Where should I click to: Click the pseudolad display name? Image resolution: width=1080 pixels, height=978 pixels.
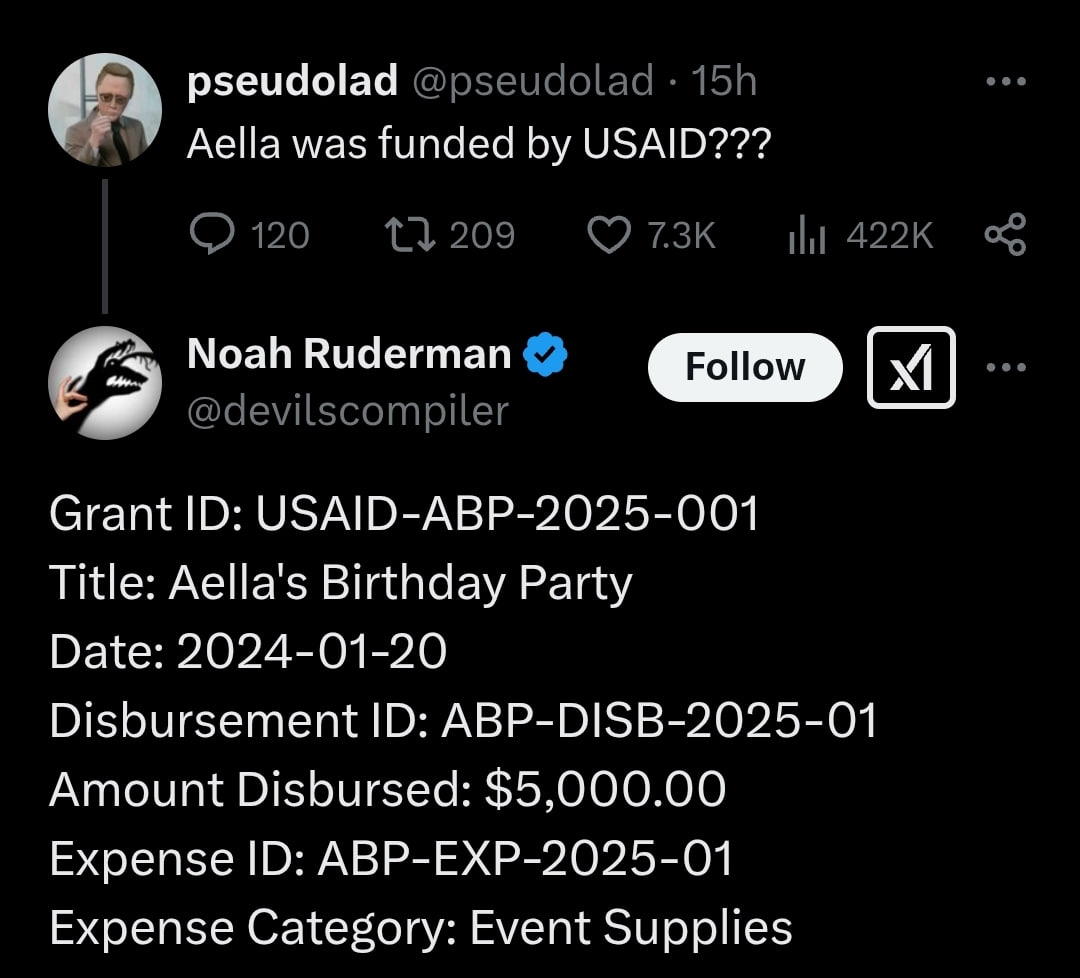tap(292, 82)
